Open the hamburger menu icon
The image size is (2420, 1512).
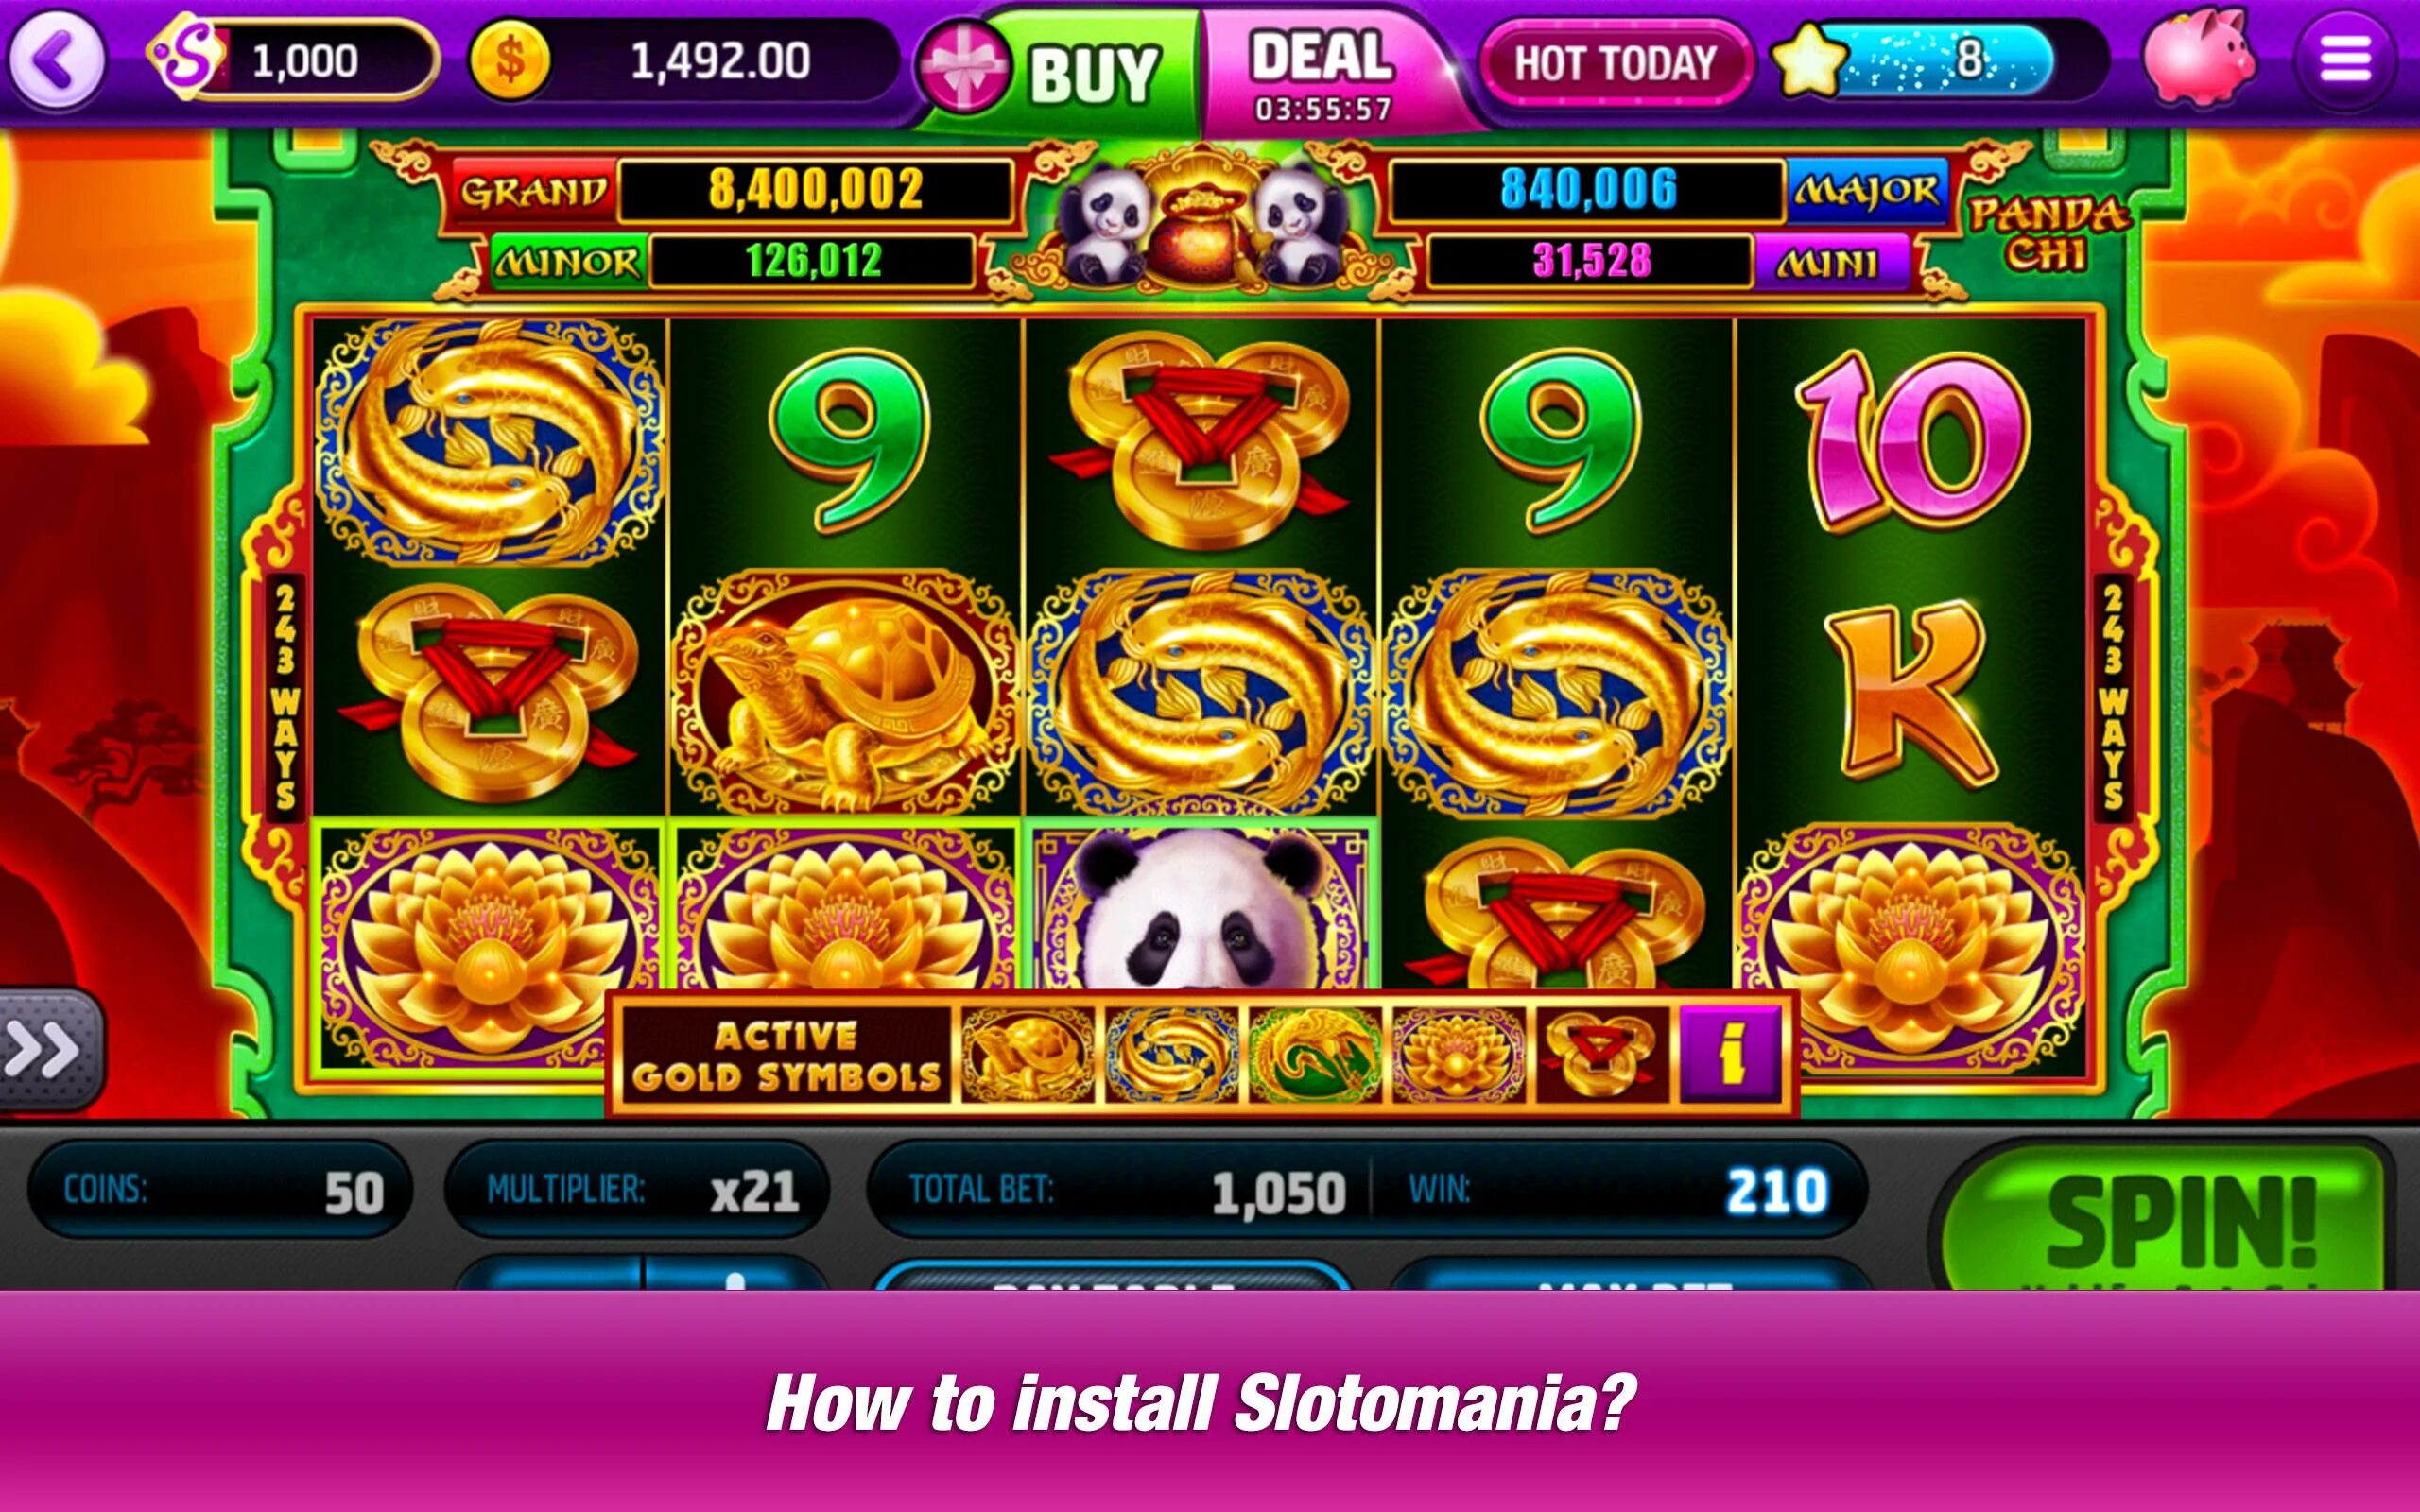[2346, 59]
